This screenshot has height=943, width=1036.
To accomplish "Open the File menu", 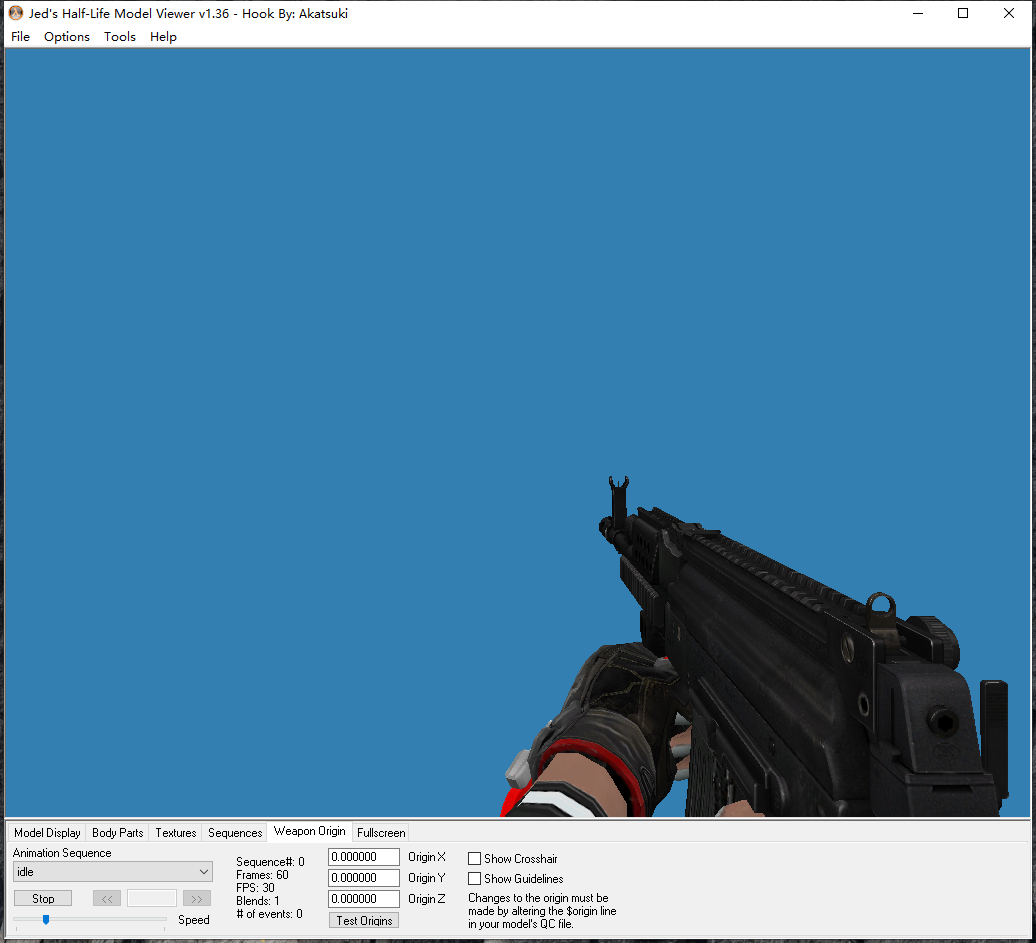I will tap(20, 36).
